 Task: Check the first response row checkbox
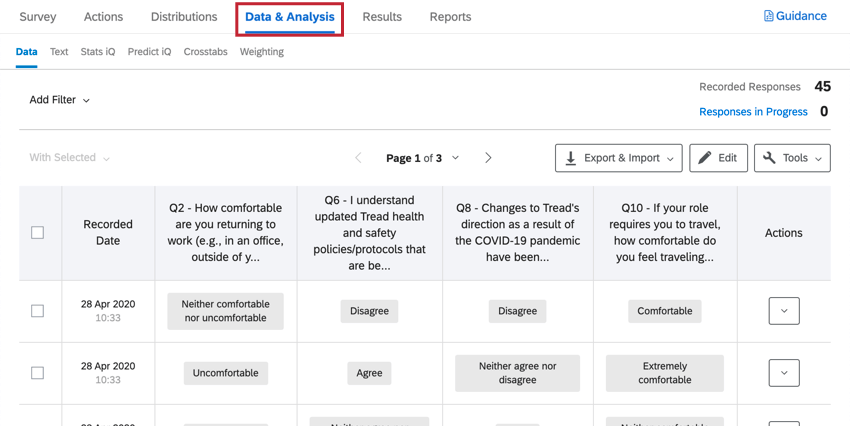[38, 311]
